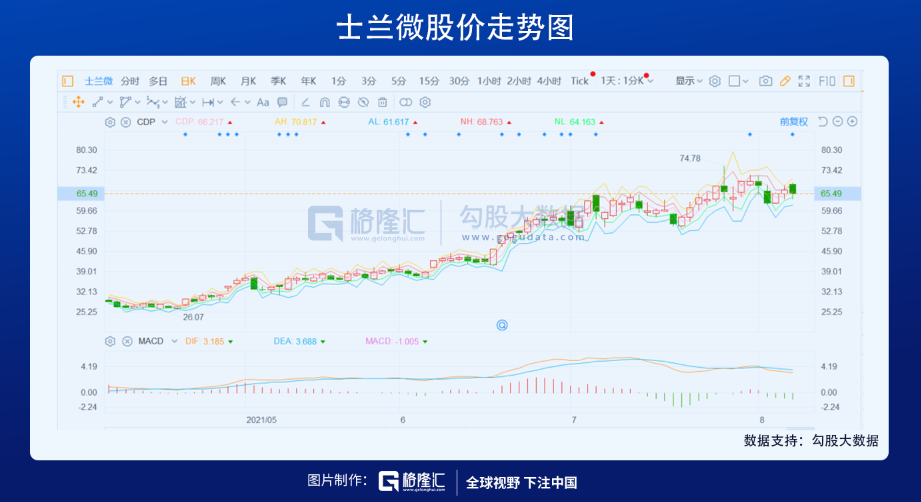This screenshot has width=921, height=502.
Task: Expand range measure tool dropdown arrow
Action: [220, 103]
